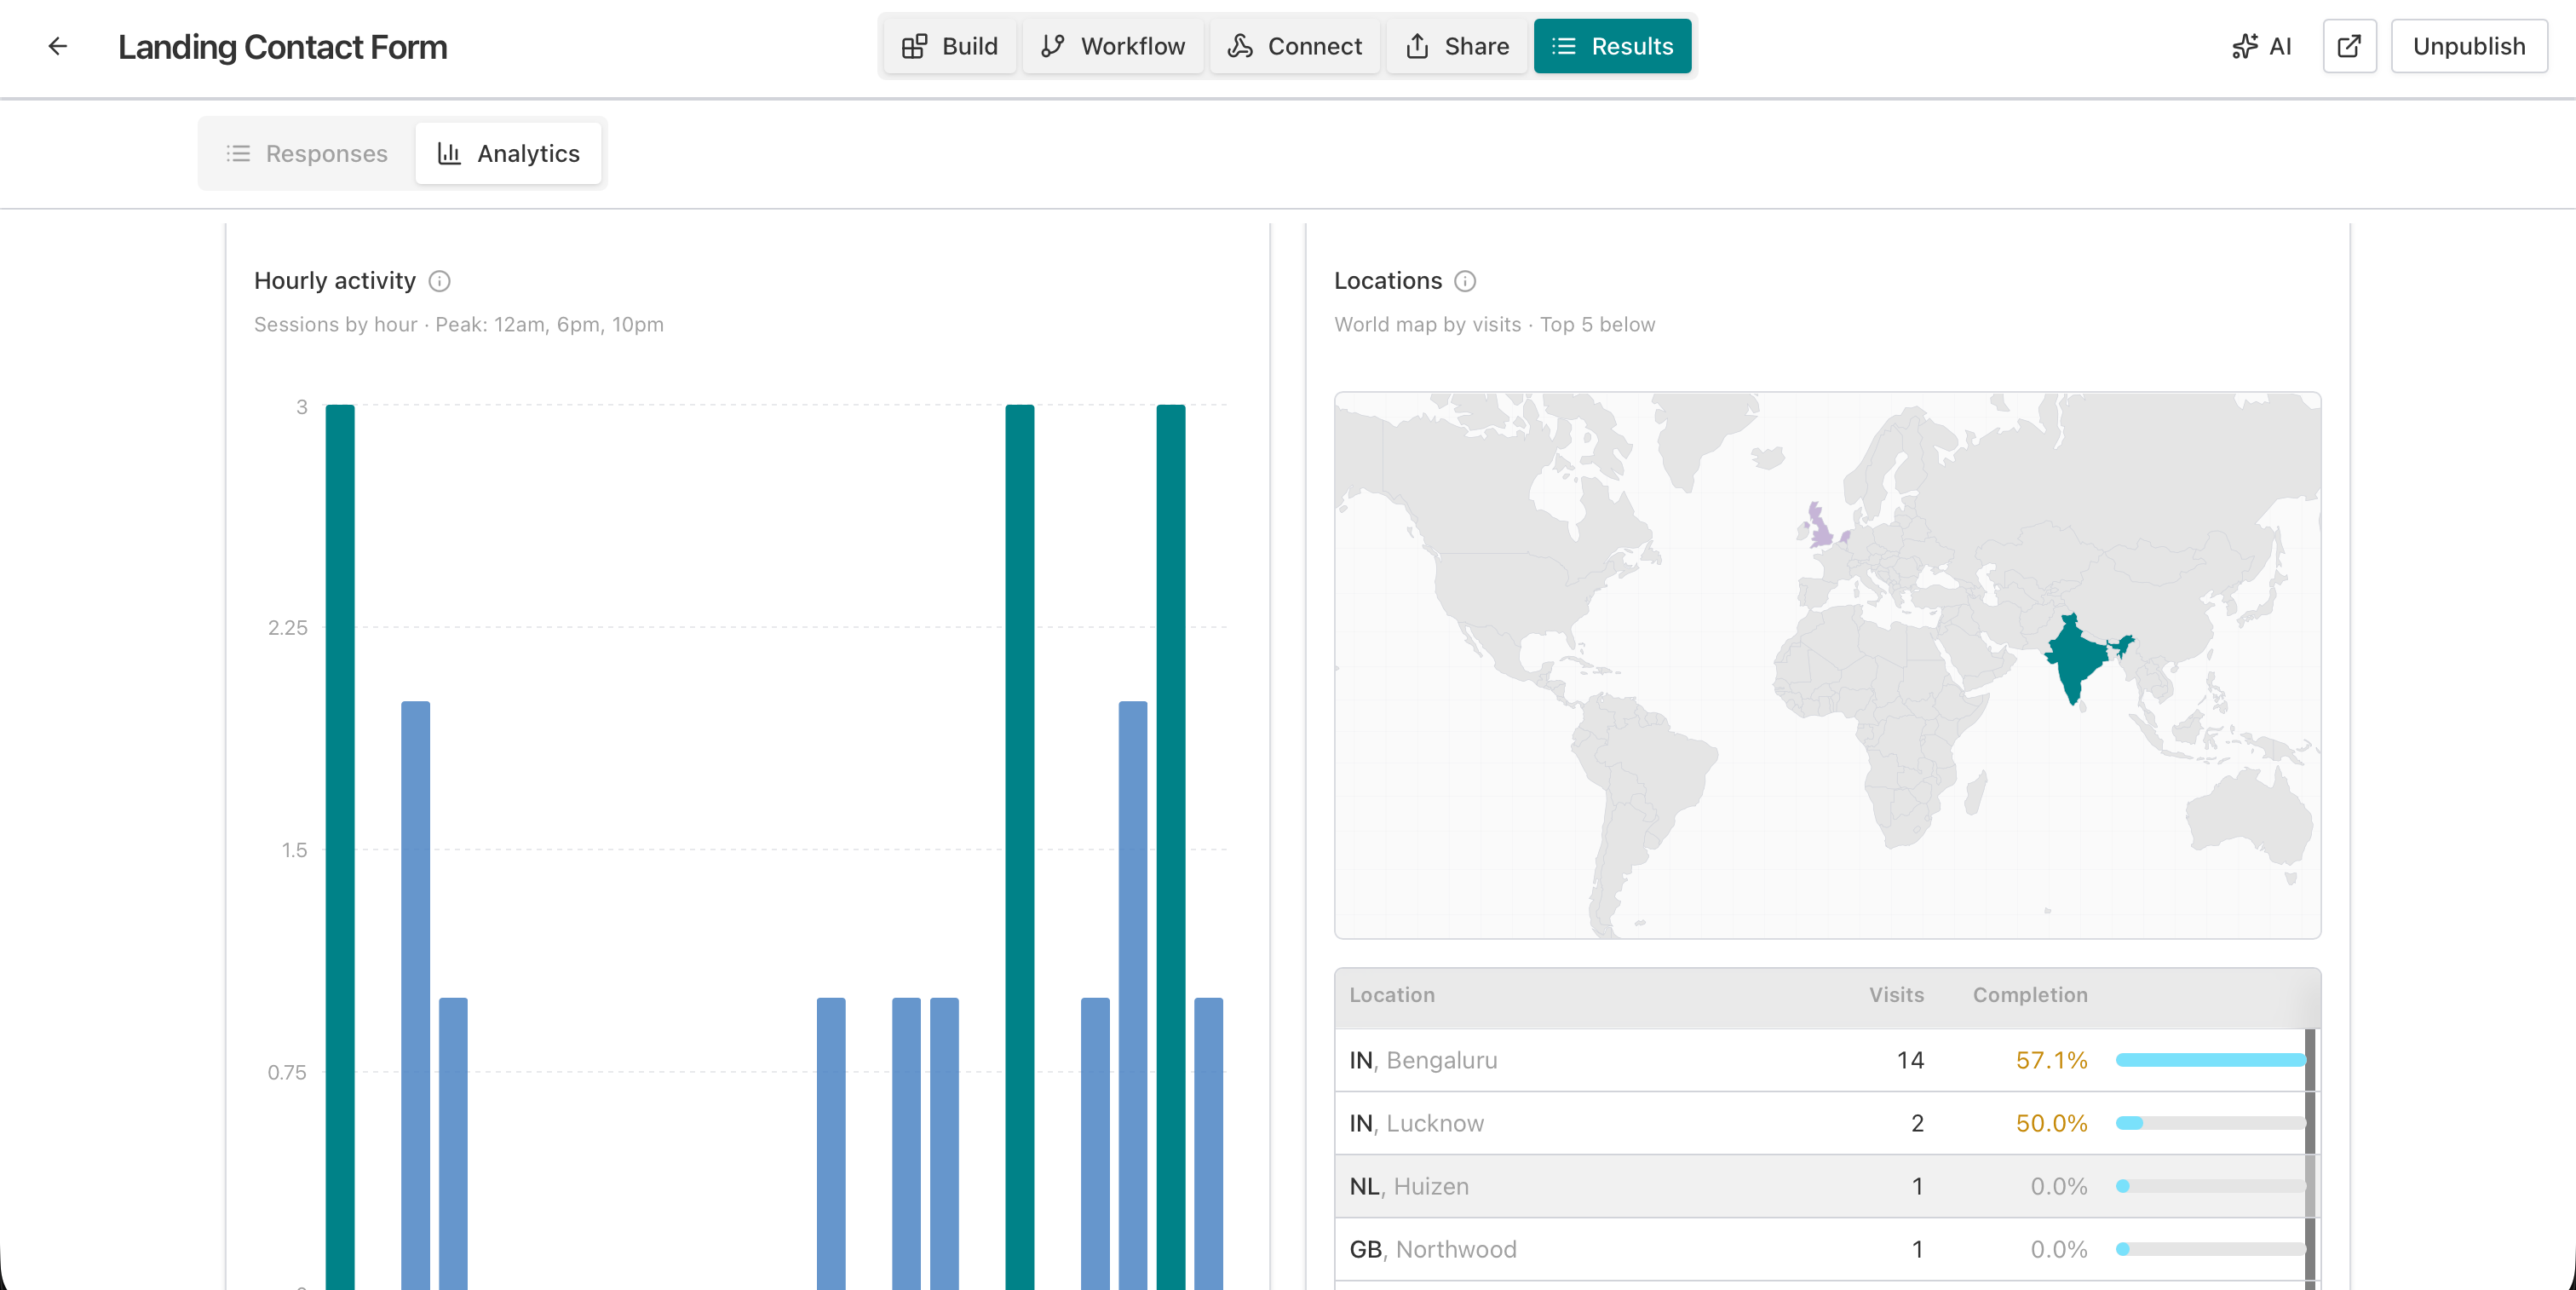Open form in new tab icon
The width and height of the screenshot is (2576, 1290).
coord(2349,46)
